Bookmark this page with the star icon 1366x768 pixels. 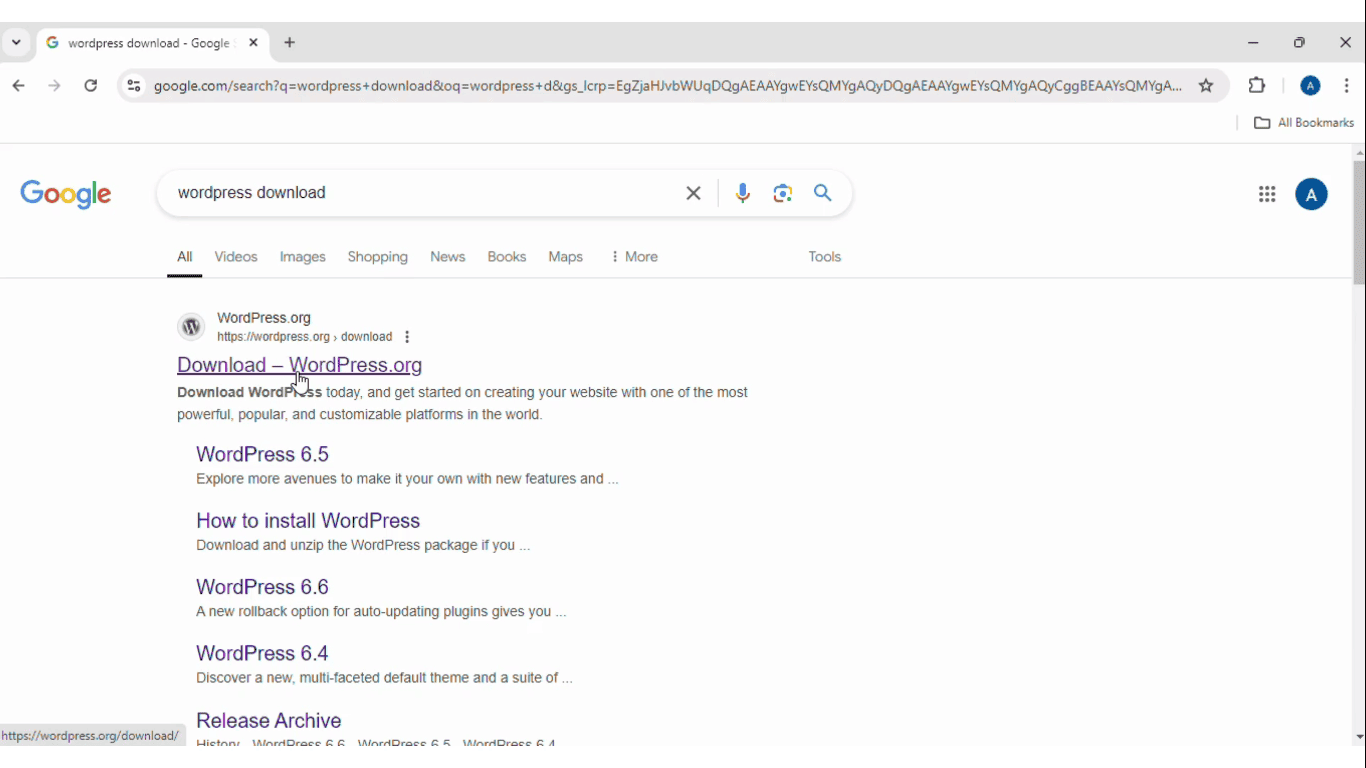click(x=1206, y=86)
